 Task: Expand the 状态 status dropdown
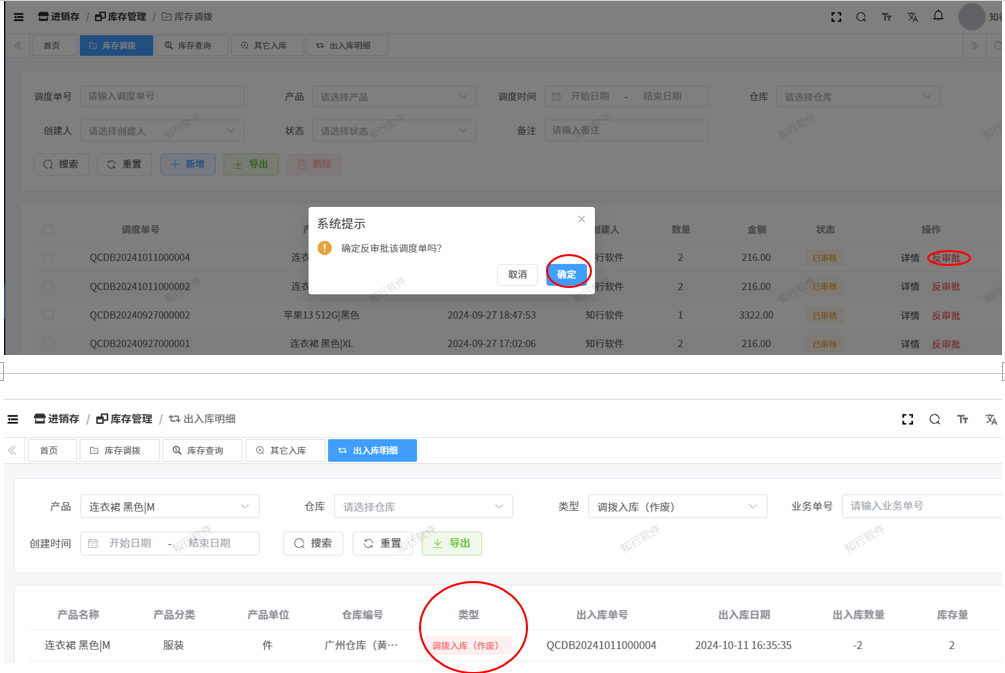tap(392, 131)
